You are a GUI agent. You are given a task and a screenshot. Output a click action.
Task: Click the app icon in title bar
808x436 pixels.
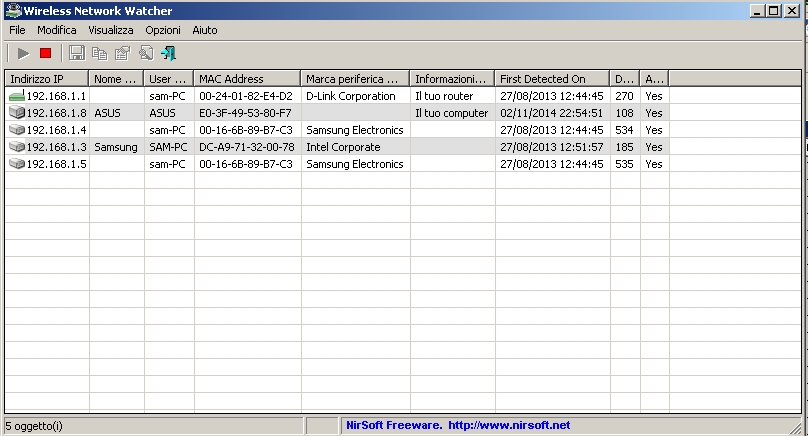(x=11, y=10)
